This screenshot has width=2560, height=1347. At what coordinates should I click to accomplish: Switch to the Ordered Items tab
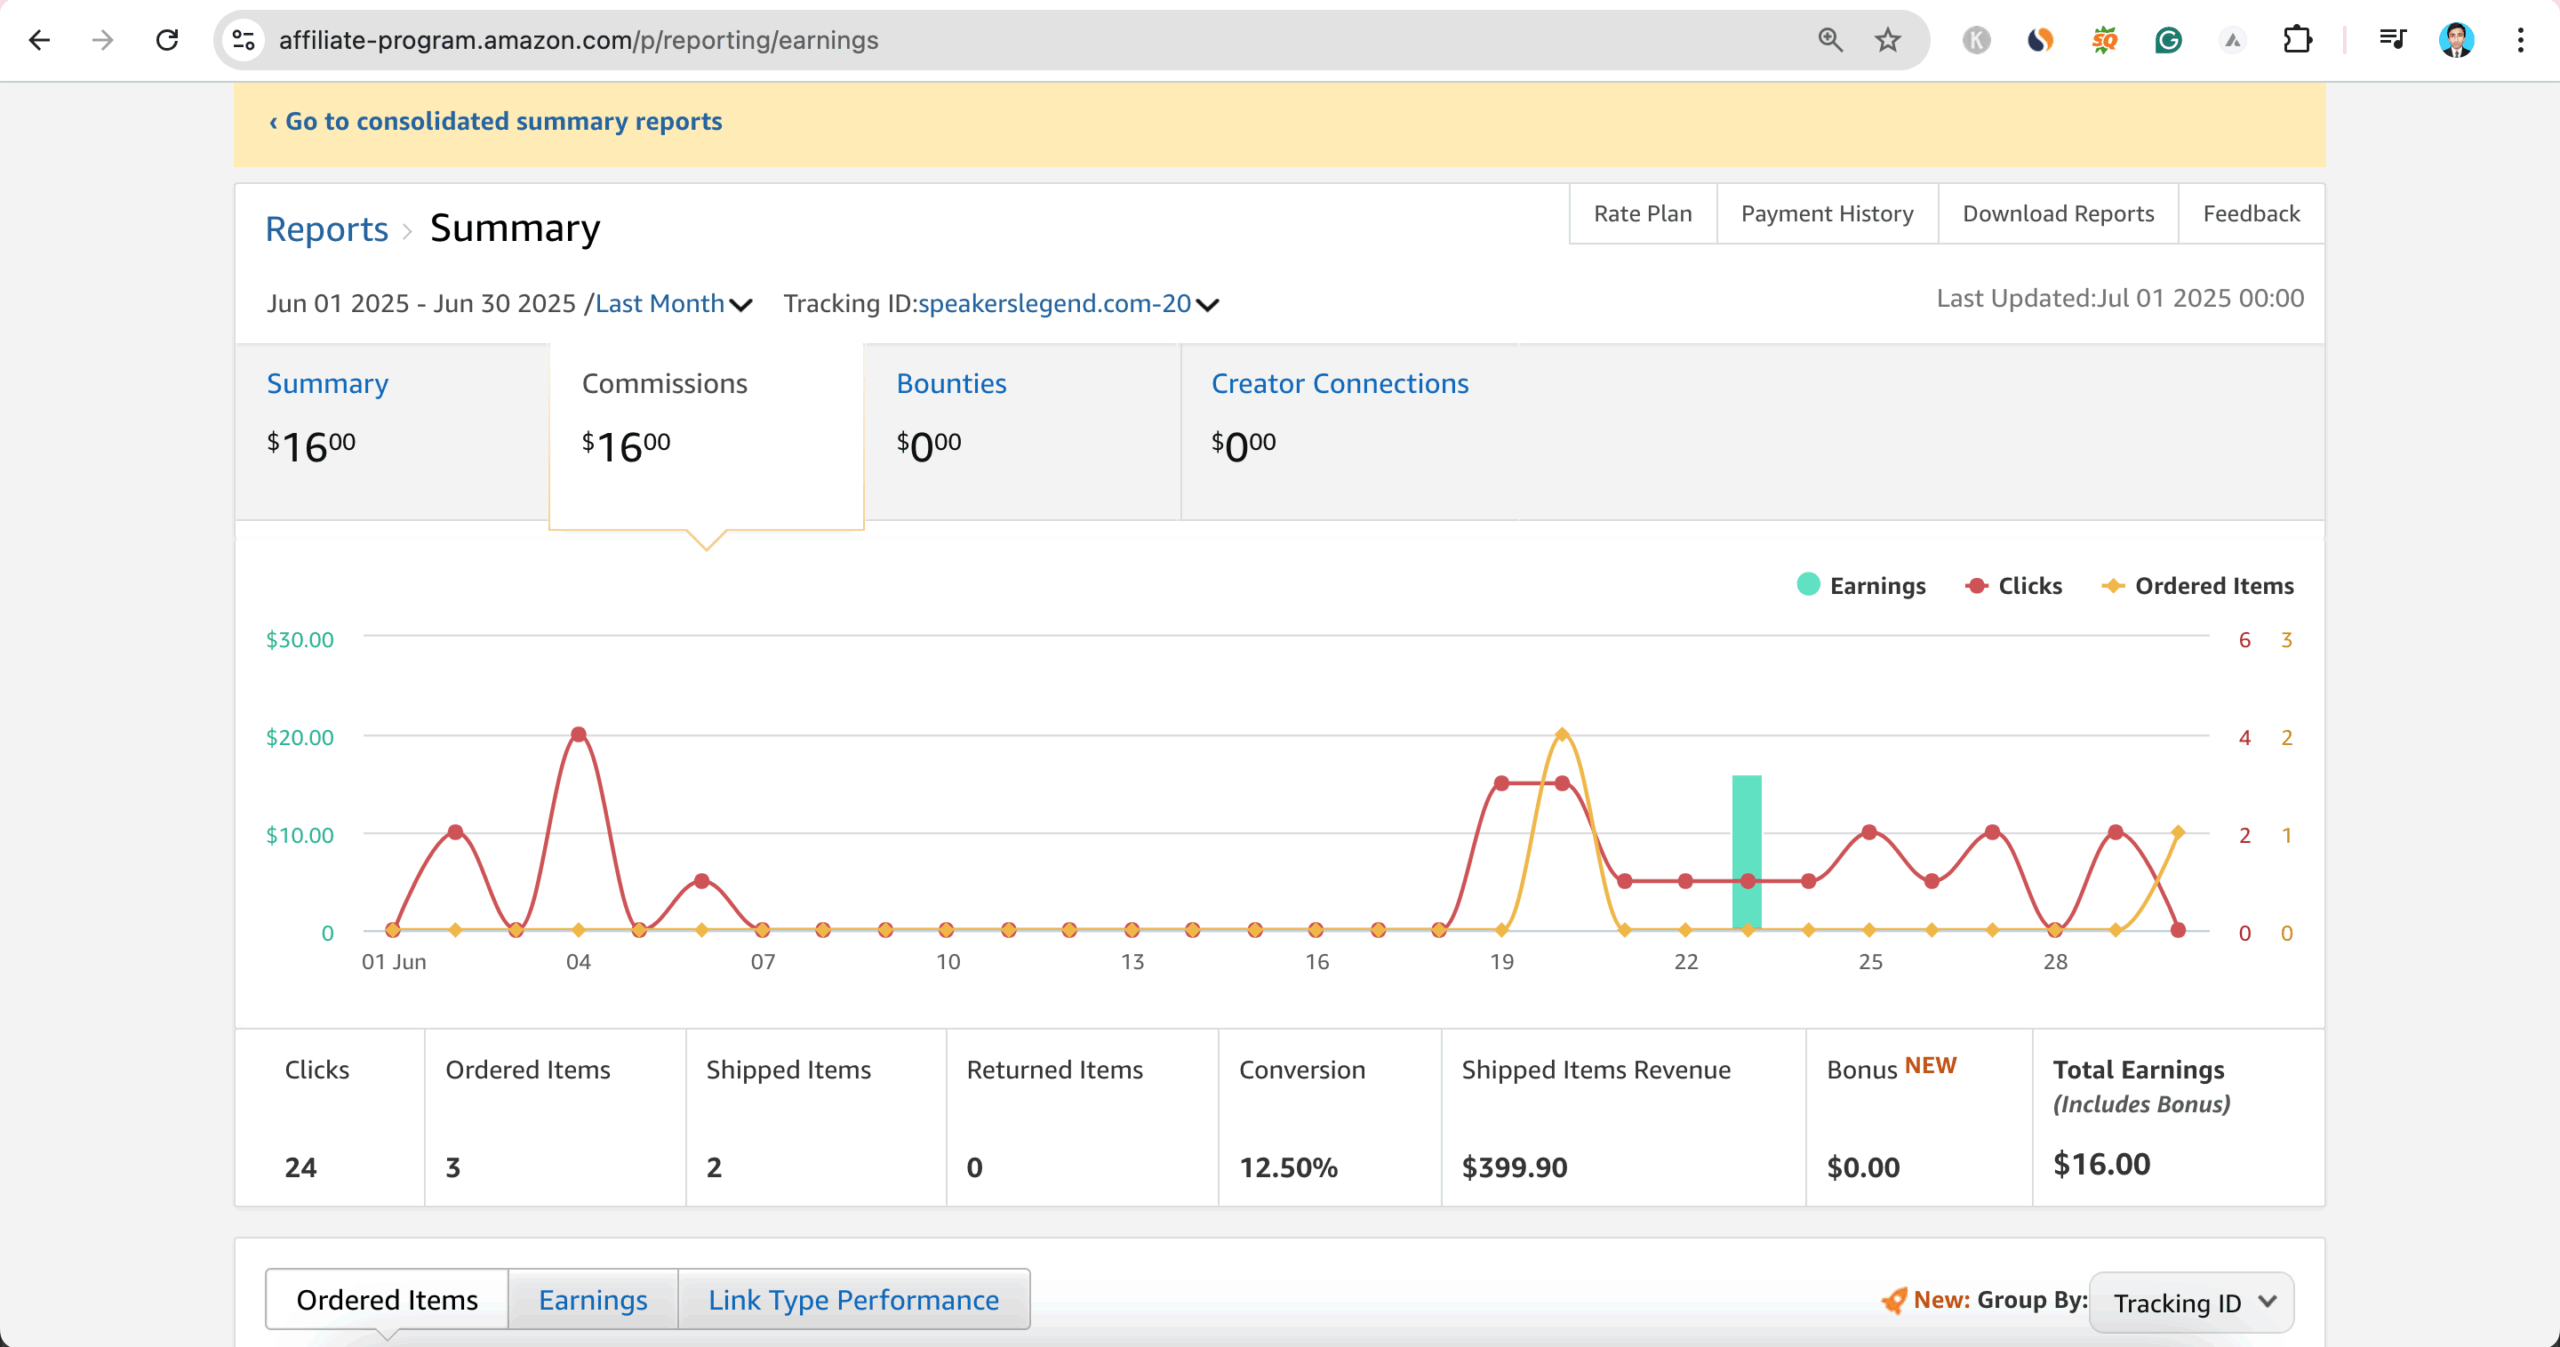point(387,1299)
